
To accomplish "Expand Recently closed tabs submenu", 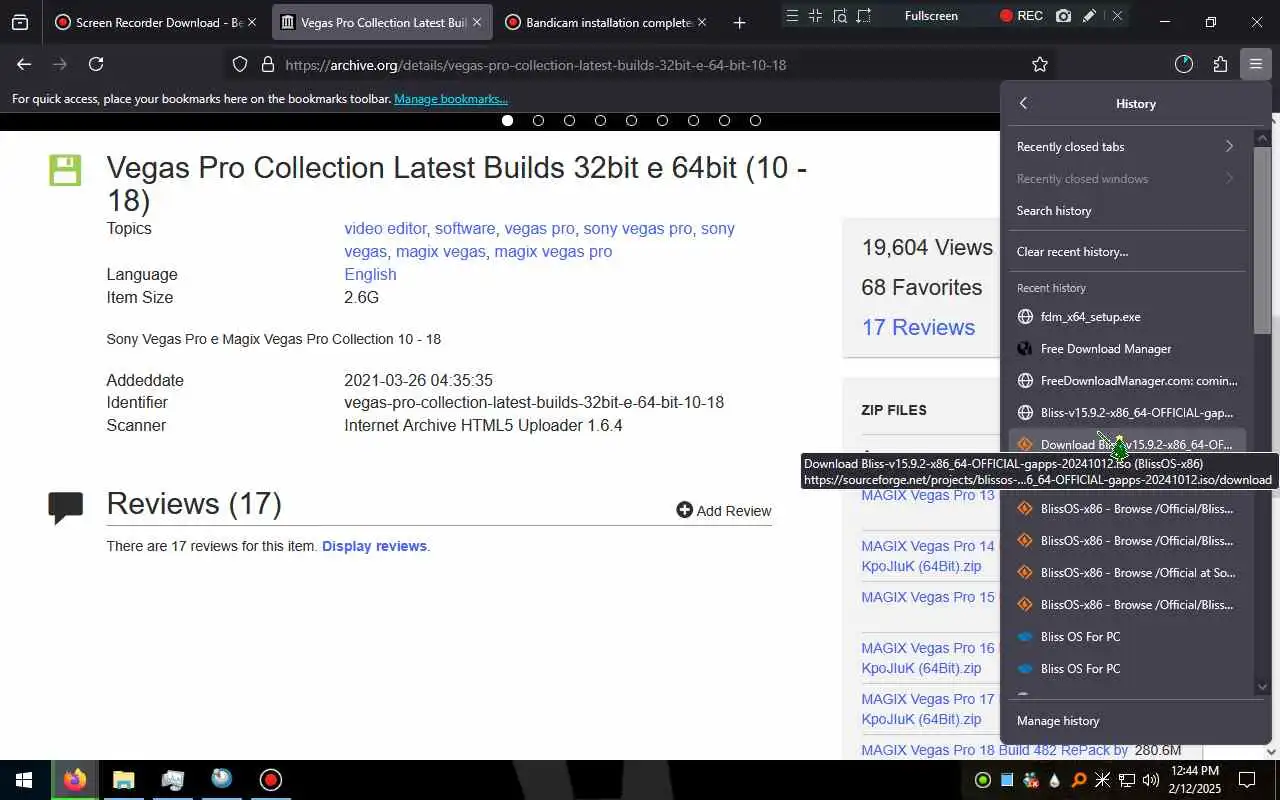I will (x=1127, y=147).
